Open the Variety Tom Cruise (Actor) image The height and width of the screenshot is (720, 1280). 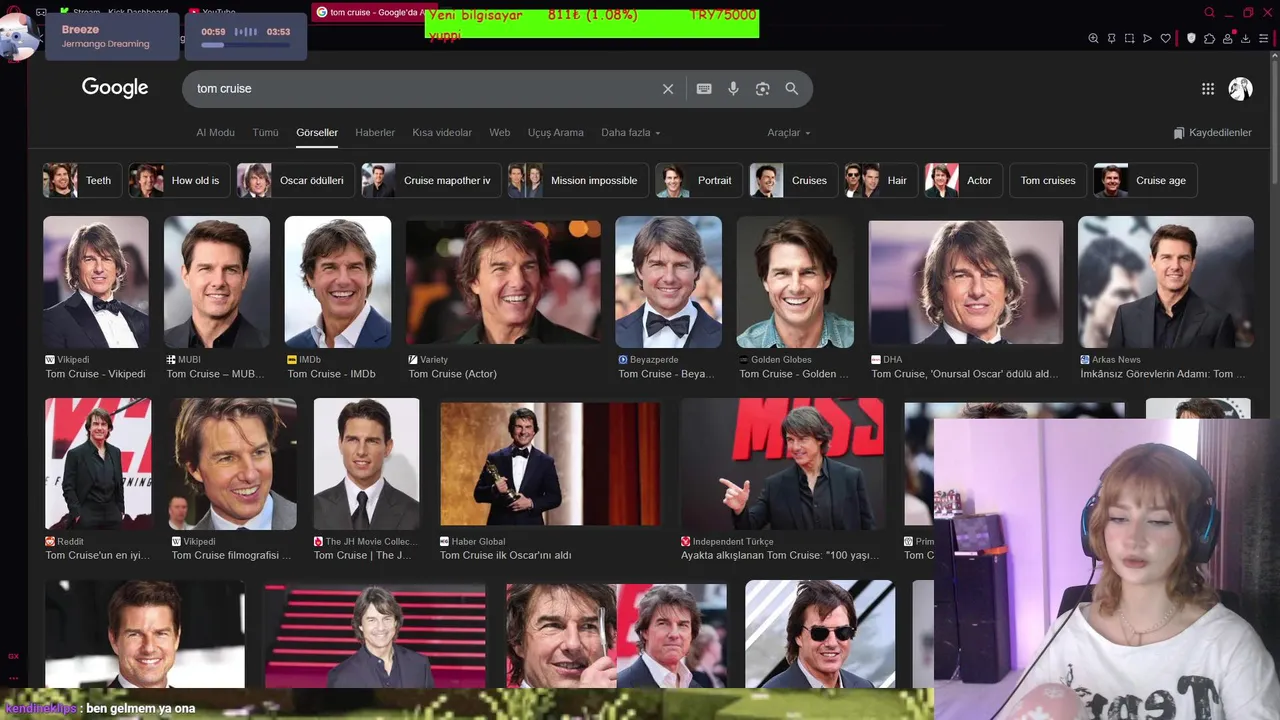pyautogui.click(x=503, y=283)
